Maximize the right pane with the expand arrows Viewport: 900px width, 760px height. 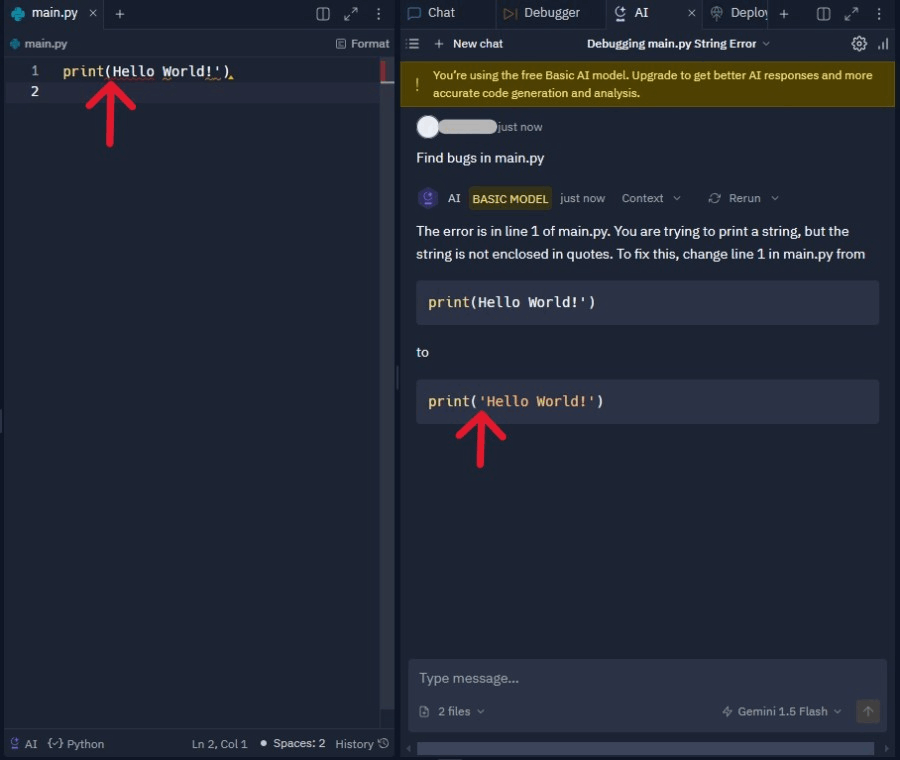(x=851, y=14)
